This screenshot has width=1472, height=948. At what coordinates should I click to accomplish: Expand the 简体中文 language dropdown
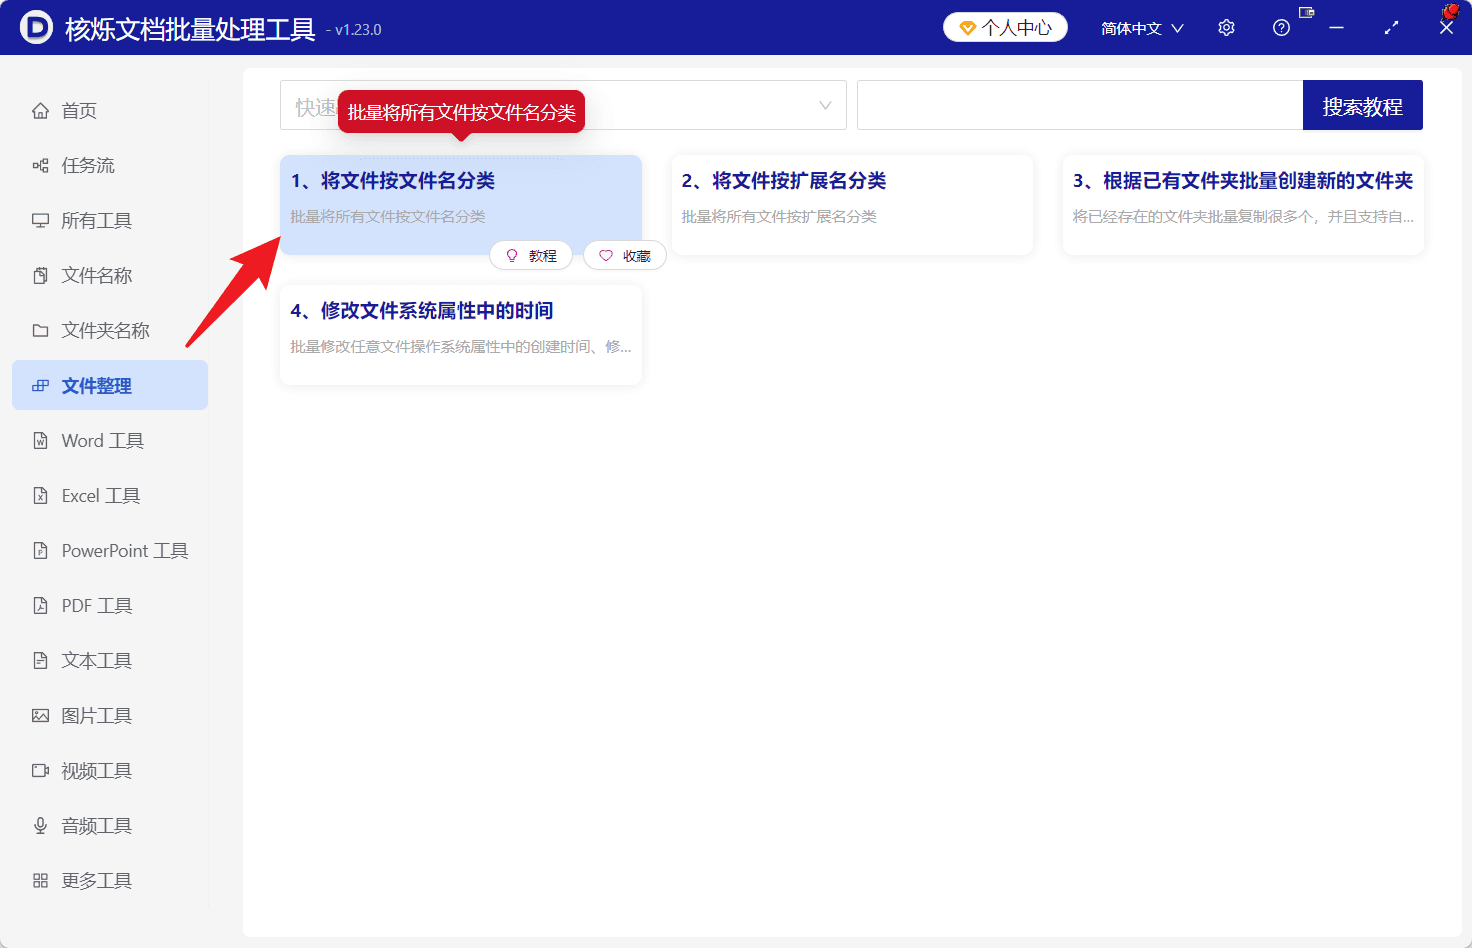[1142, 28]
